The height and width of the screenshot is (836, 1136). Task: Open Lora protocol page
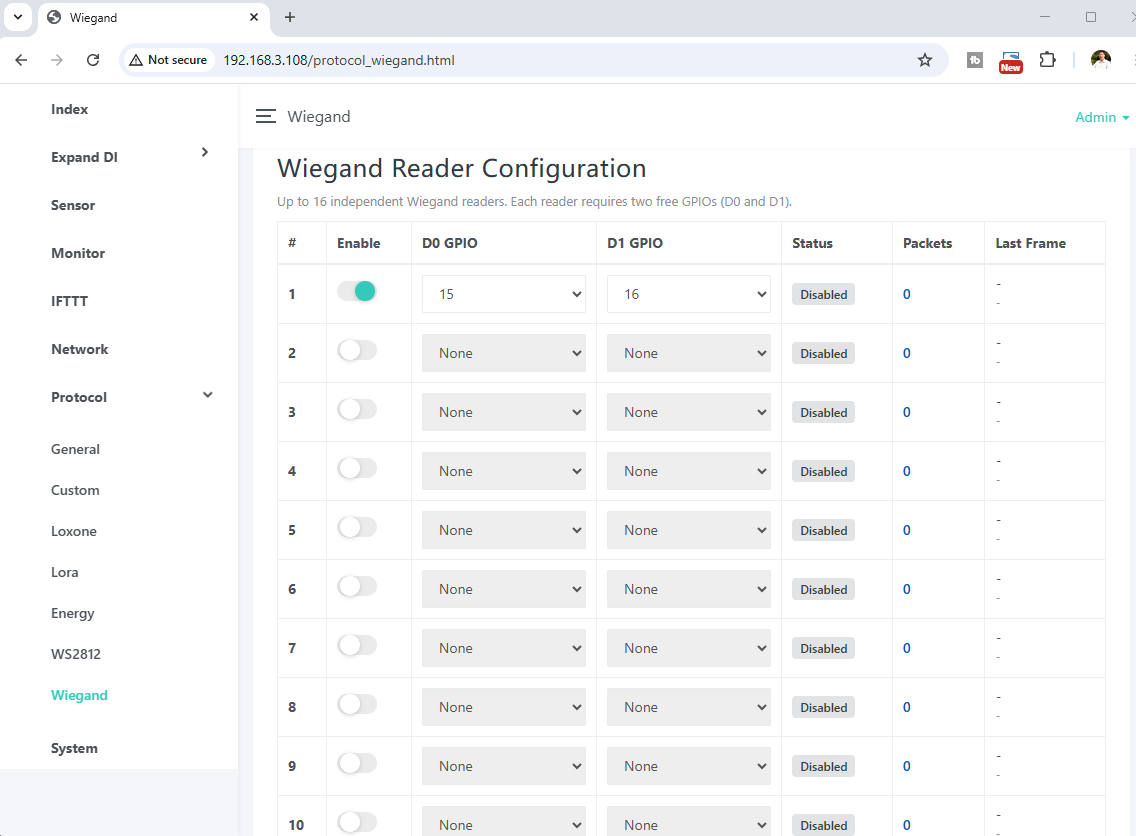[64, 572]
